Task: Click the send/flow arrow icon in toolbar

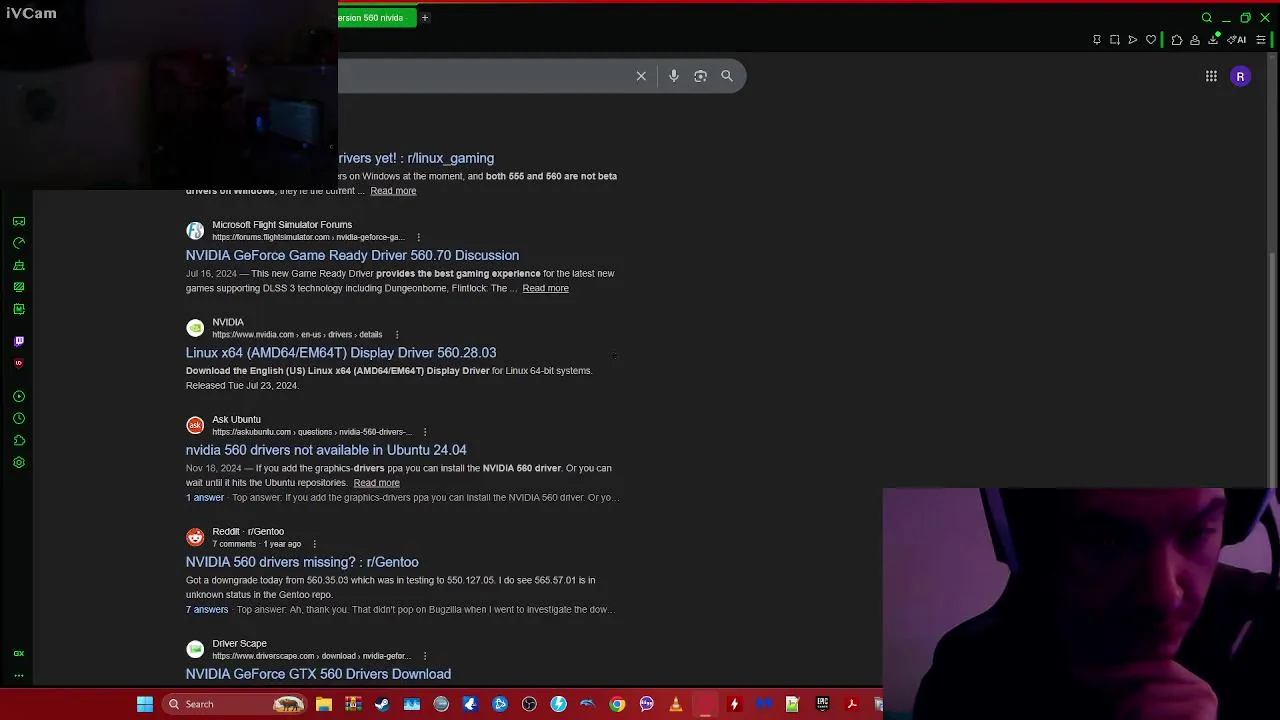Action: [1133, 40]
